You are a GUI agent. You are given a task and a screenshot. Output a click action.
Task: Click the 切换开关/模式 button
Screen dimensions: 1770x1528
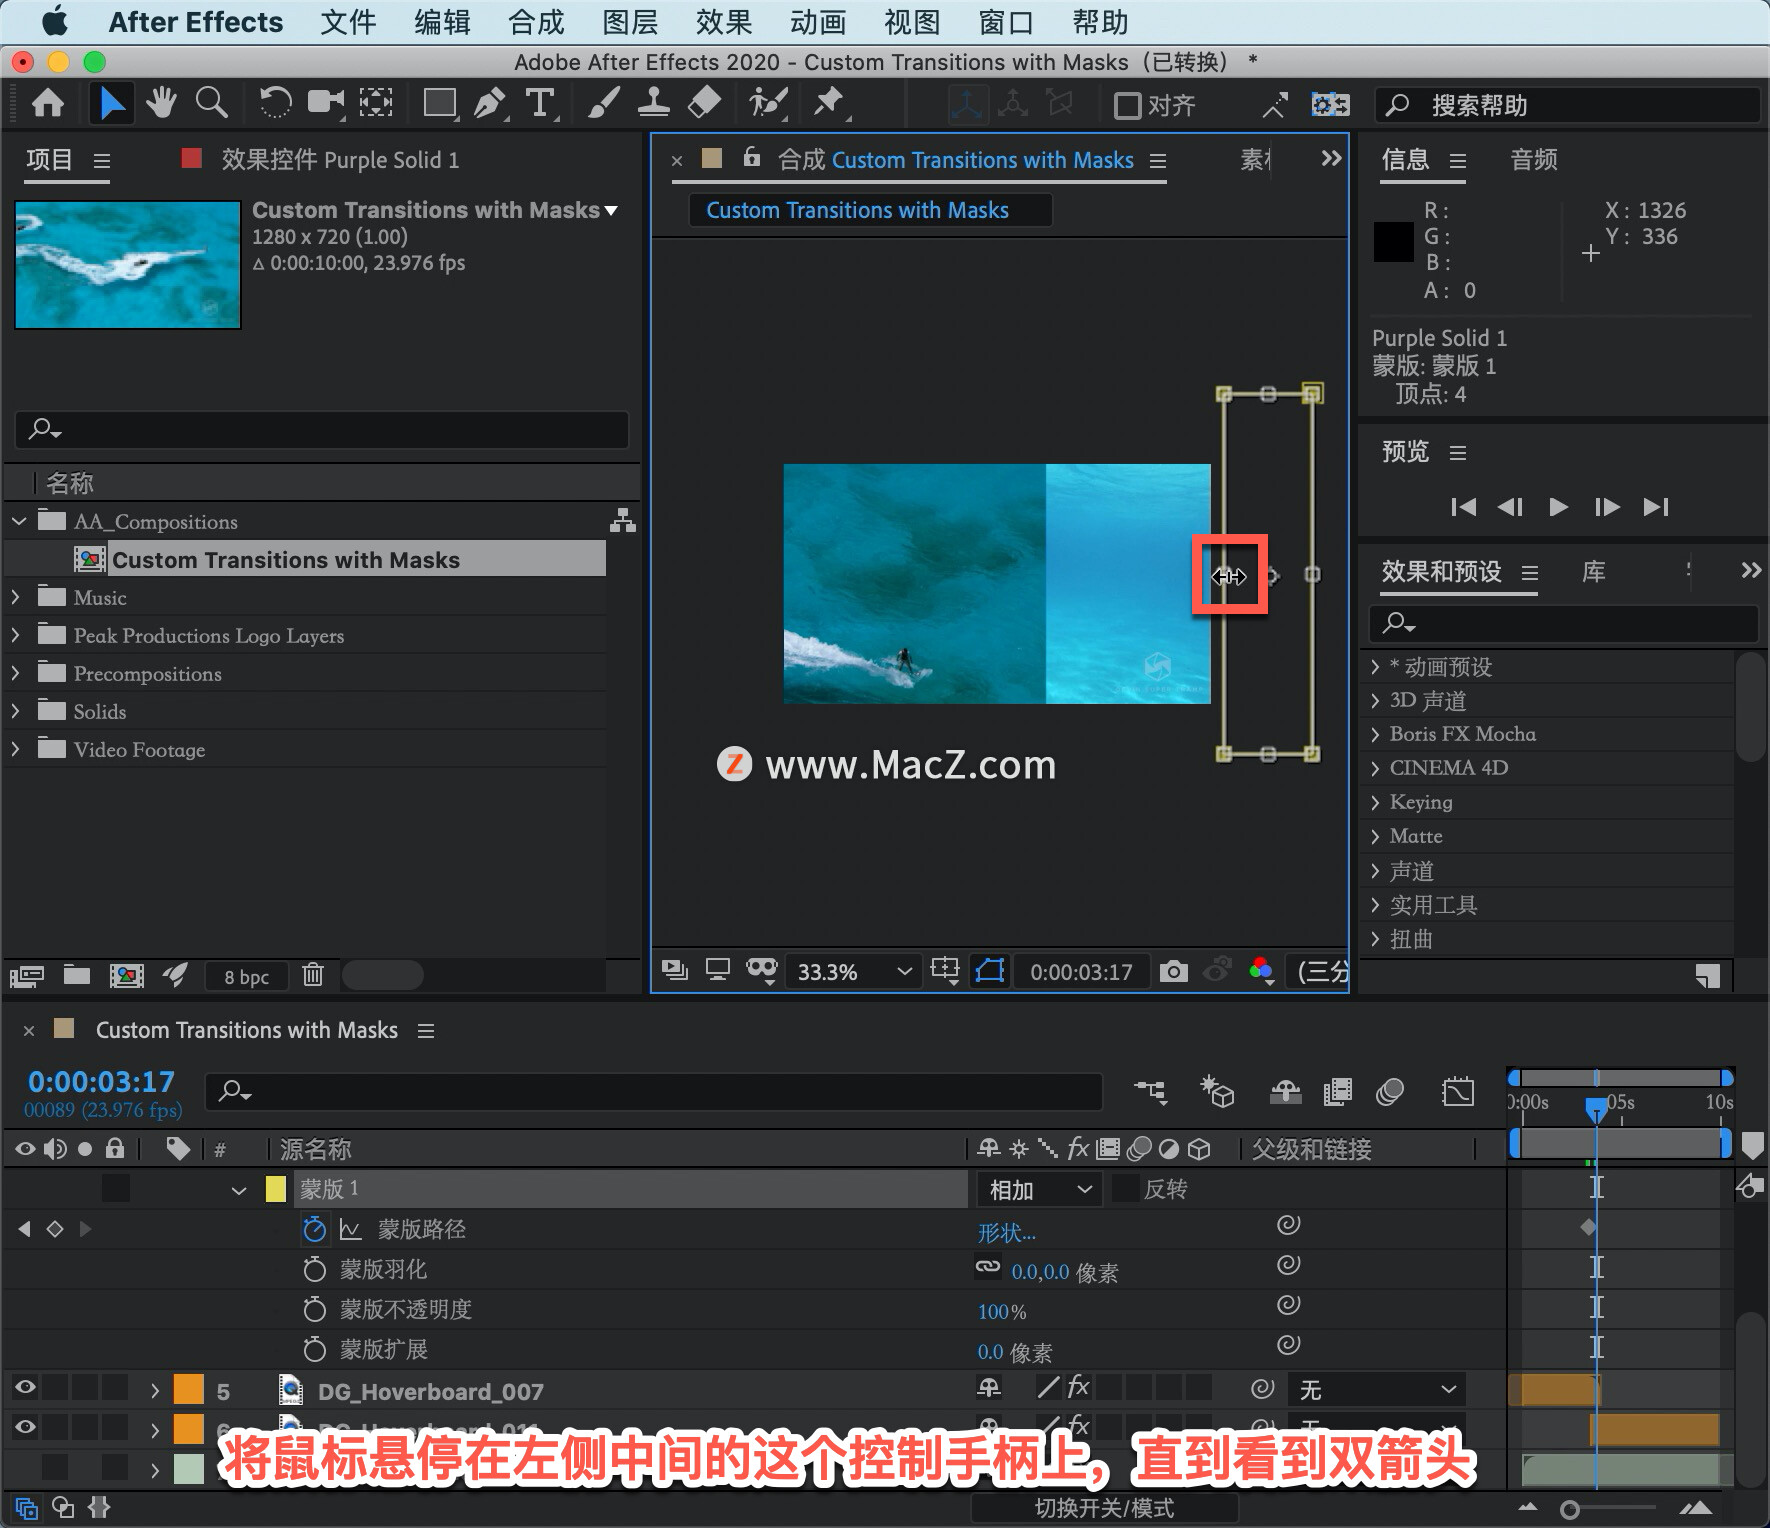pyautogui.click(x=1105, y=1507)
